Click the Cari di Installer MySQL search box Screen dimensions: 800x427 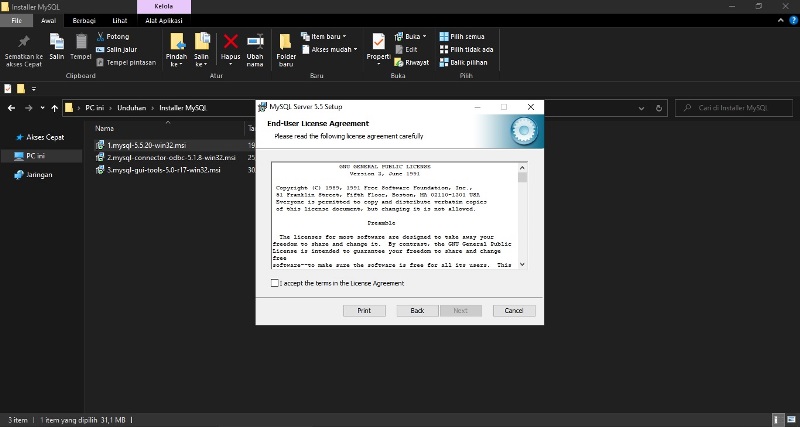click(734, 108)
